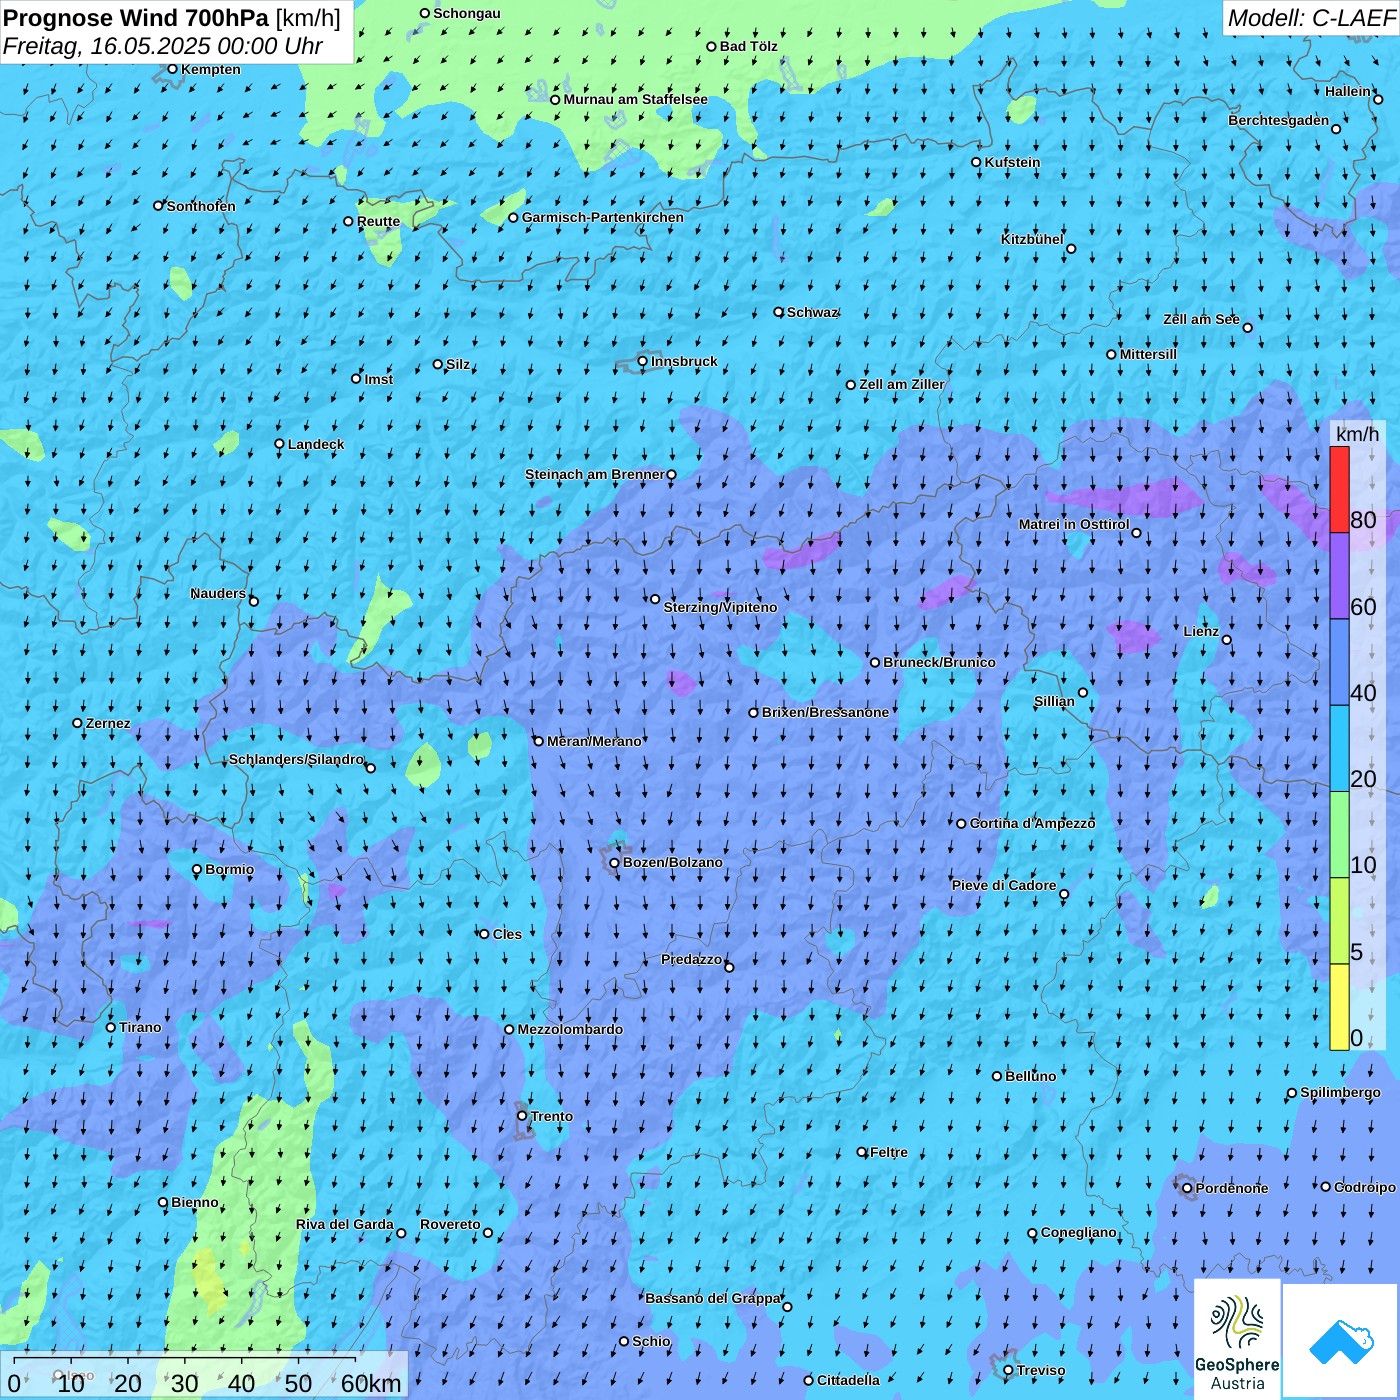Image resolution: width=1400 pixels, height=1400 pixels.
Task: Click the Pieve di Cadore label
Action: [1004, 885]
